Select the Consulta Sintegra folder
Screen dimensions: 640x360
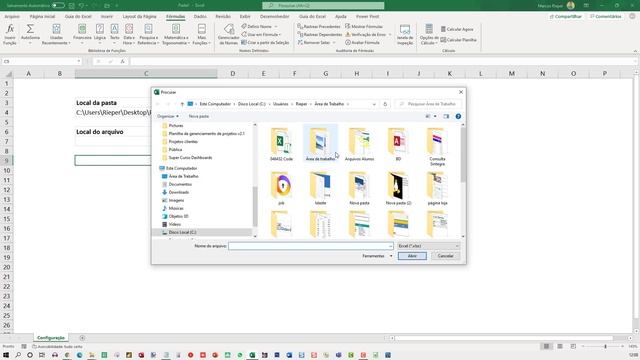(437, 146)
